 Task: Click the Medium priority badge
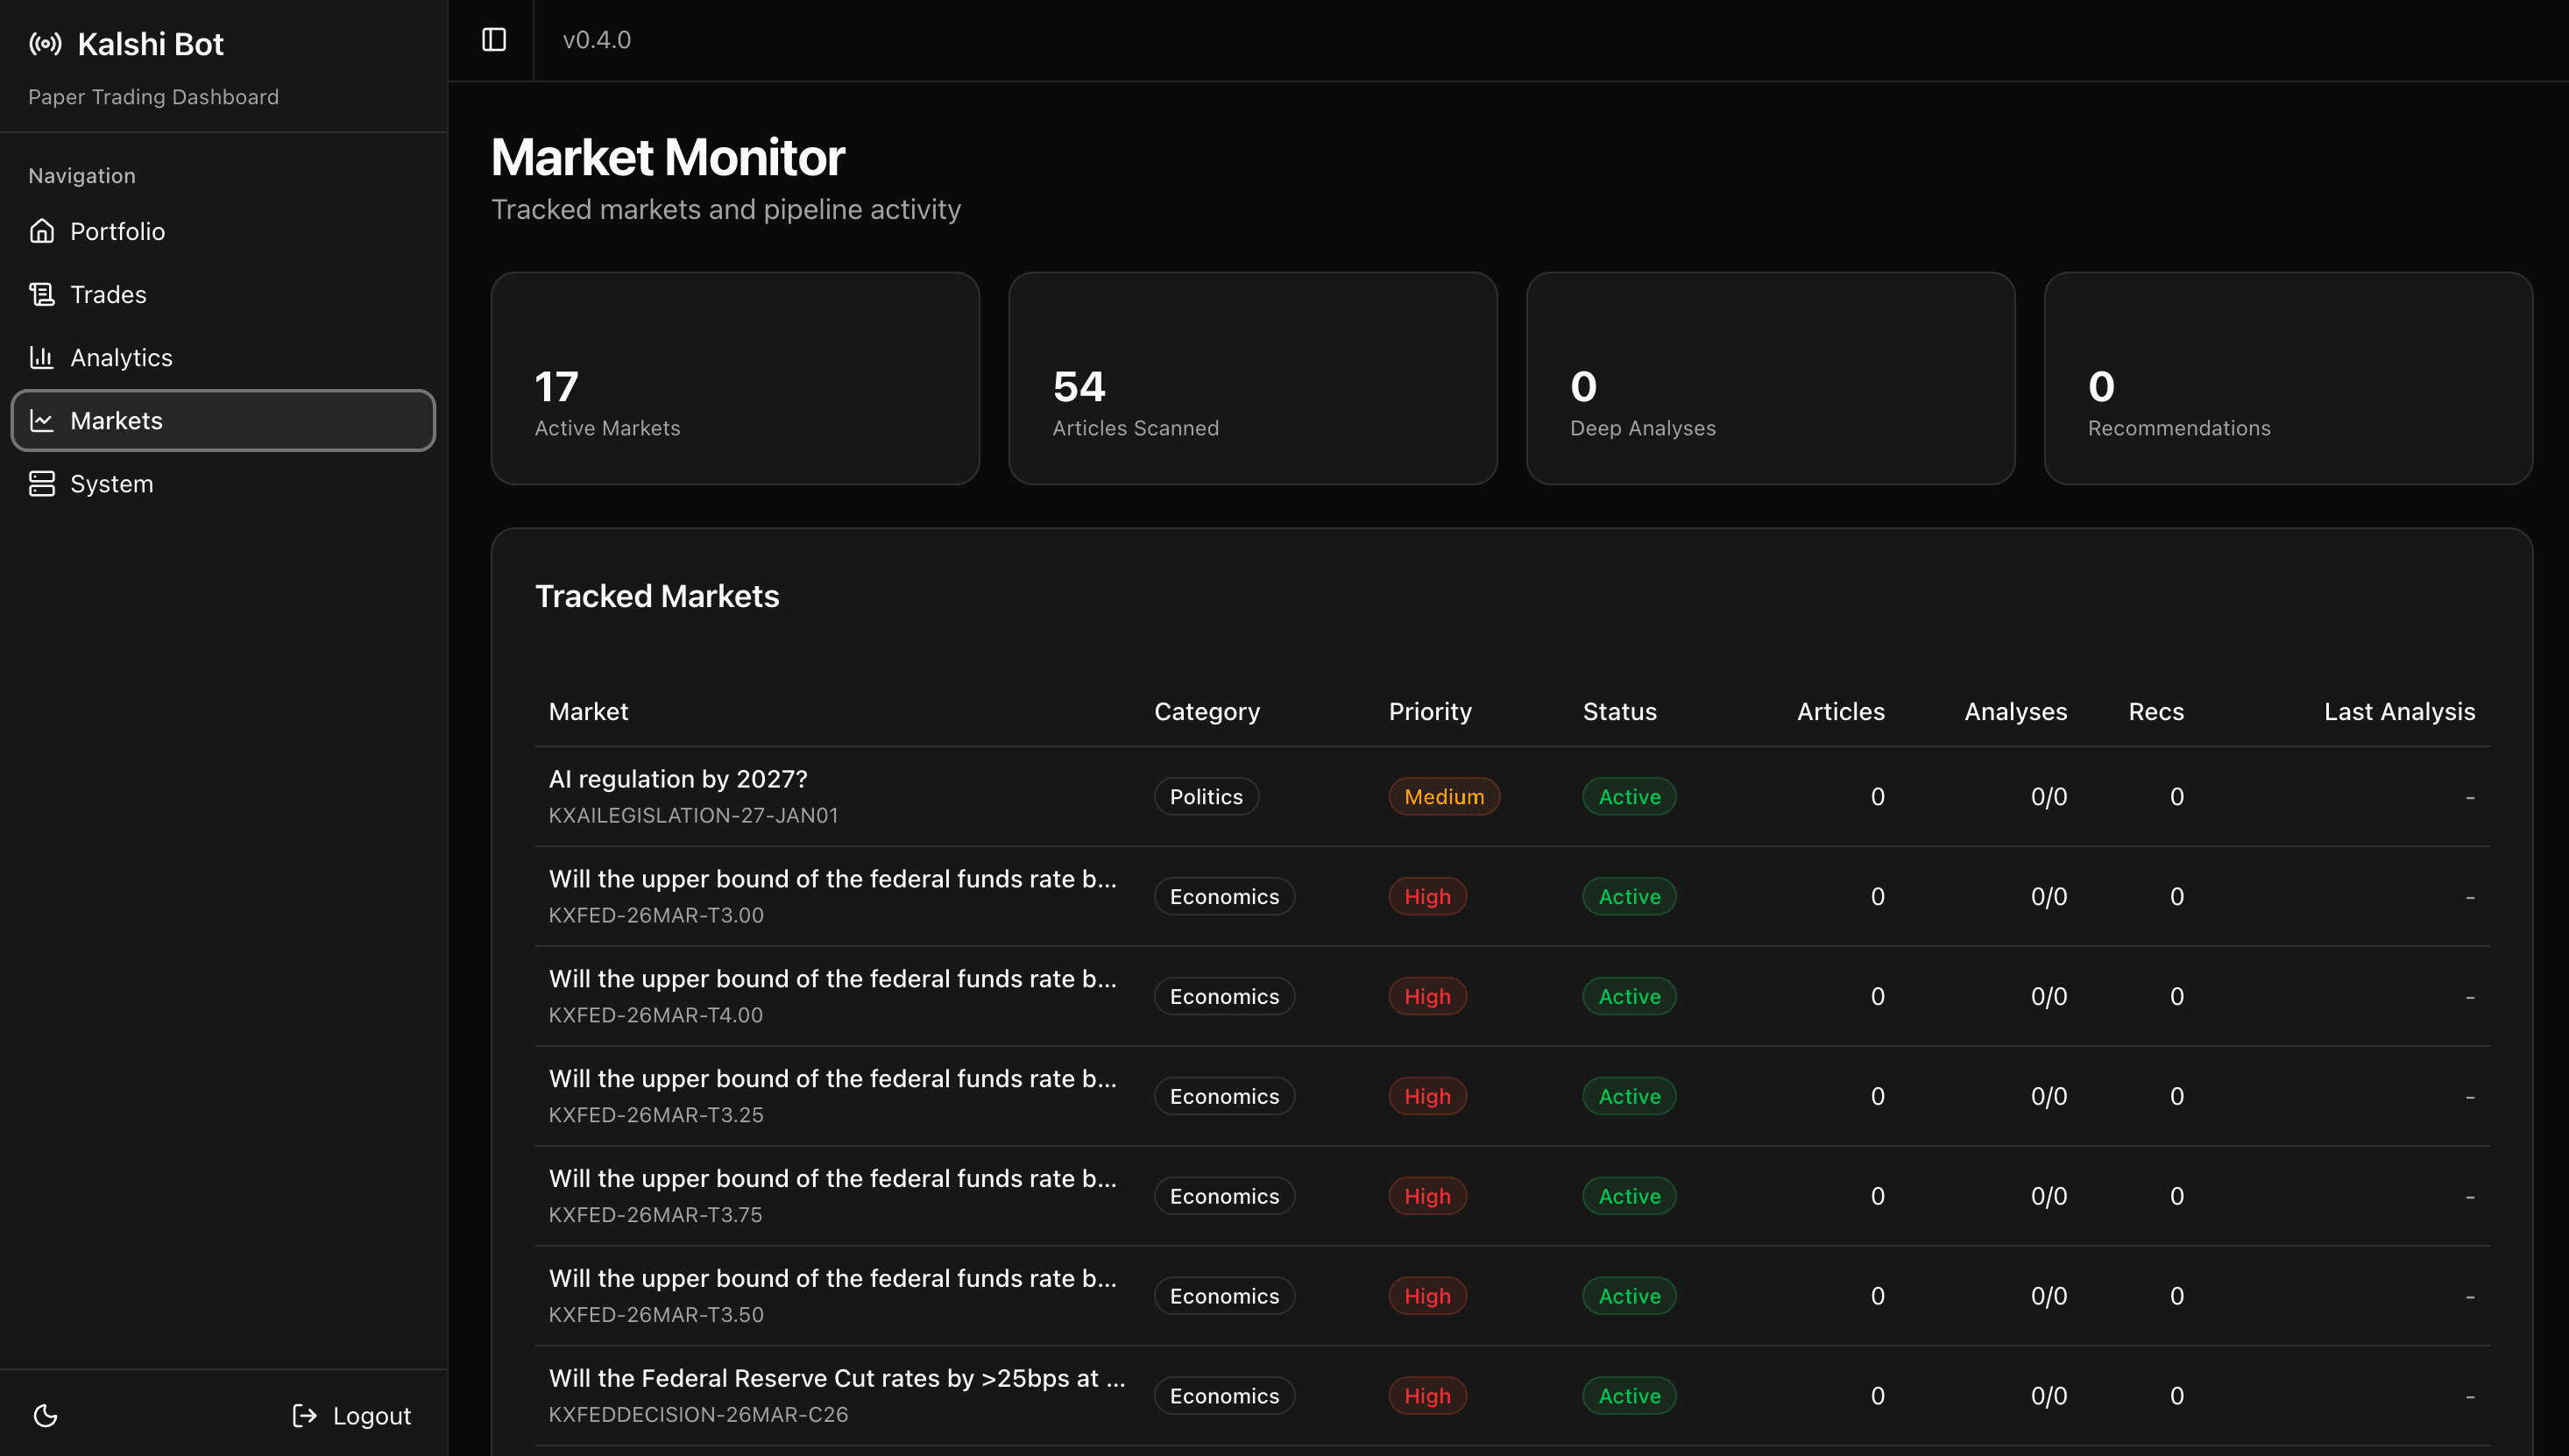pyautogui.click(x=1443, y=797)
